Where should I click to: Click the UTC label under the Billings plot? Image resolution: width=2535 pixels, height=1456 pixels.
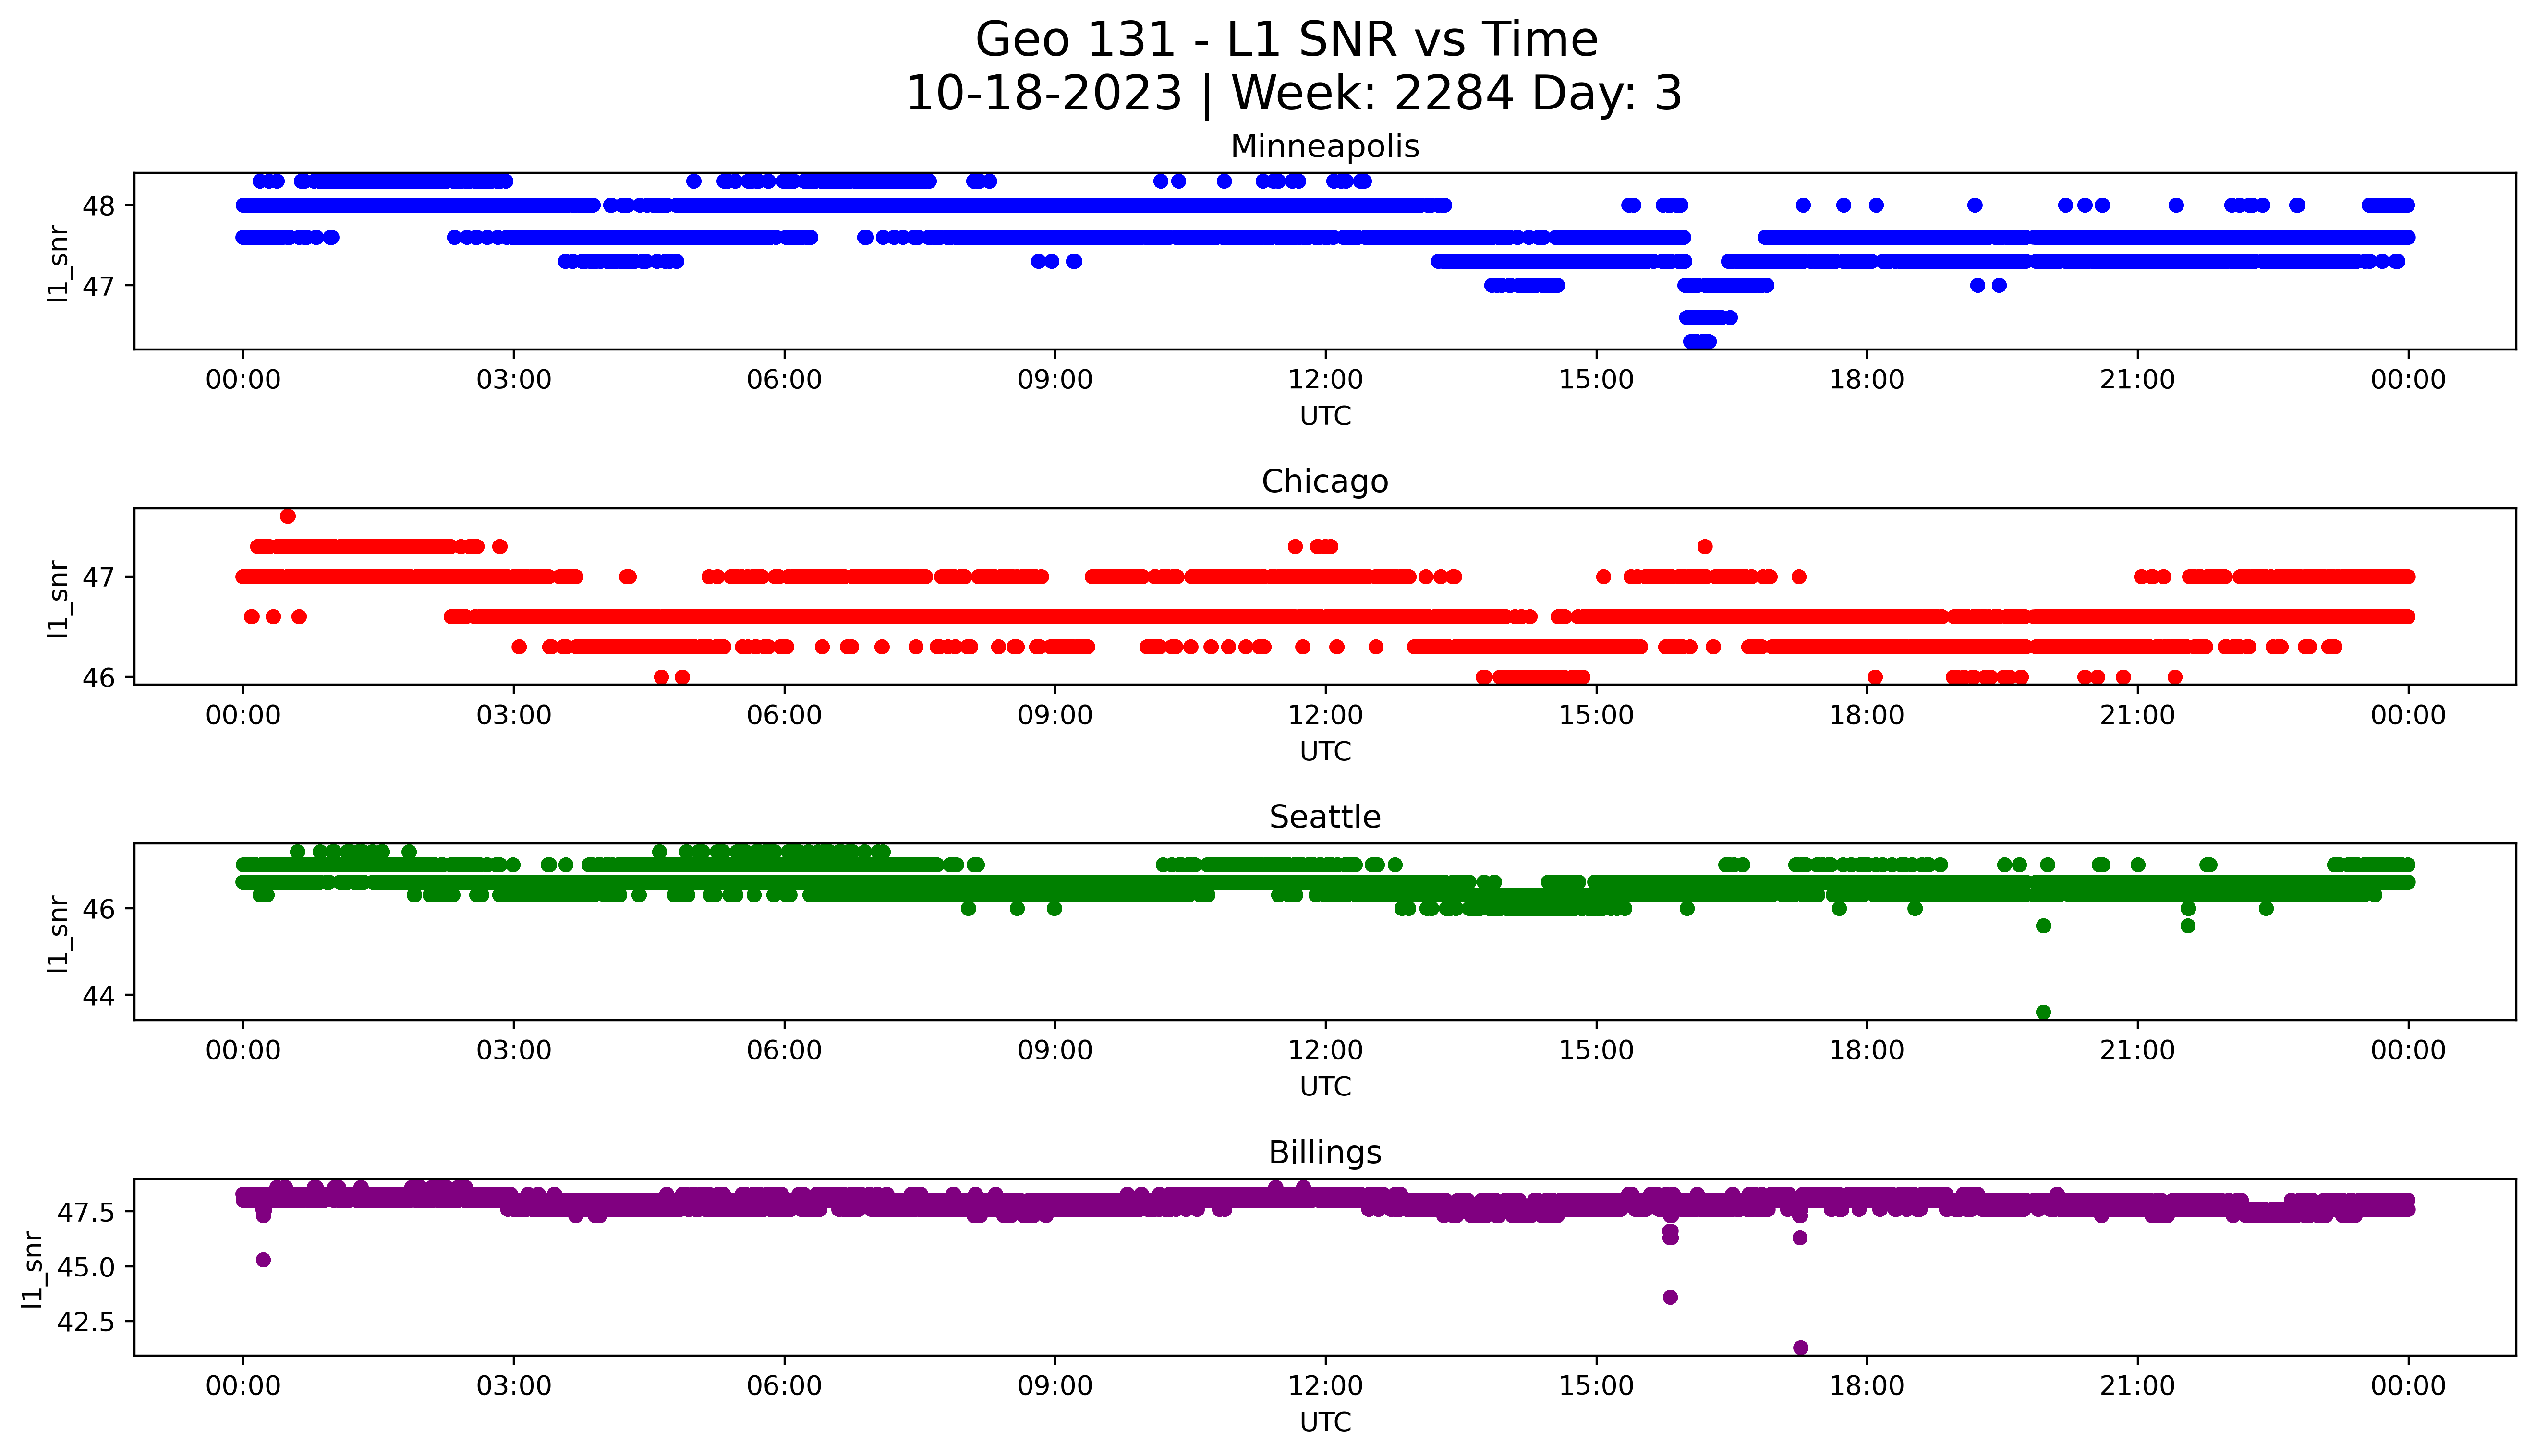pyautogui.click(x=1325, y=1422)
